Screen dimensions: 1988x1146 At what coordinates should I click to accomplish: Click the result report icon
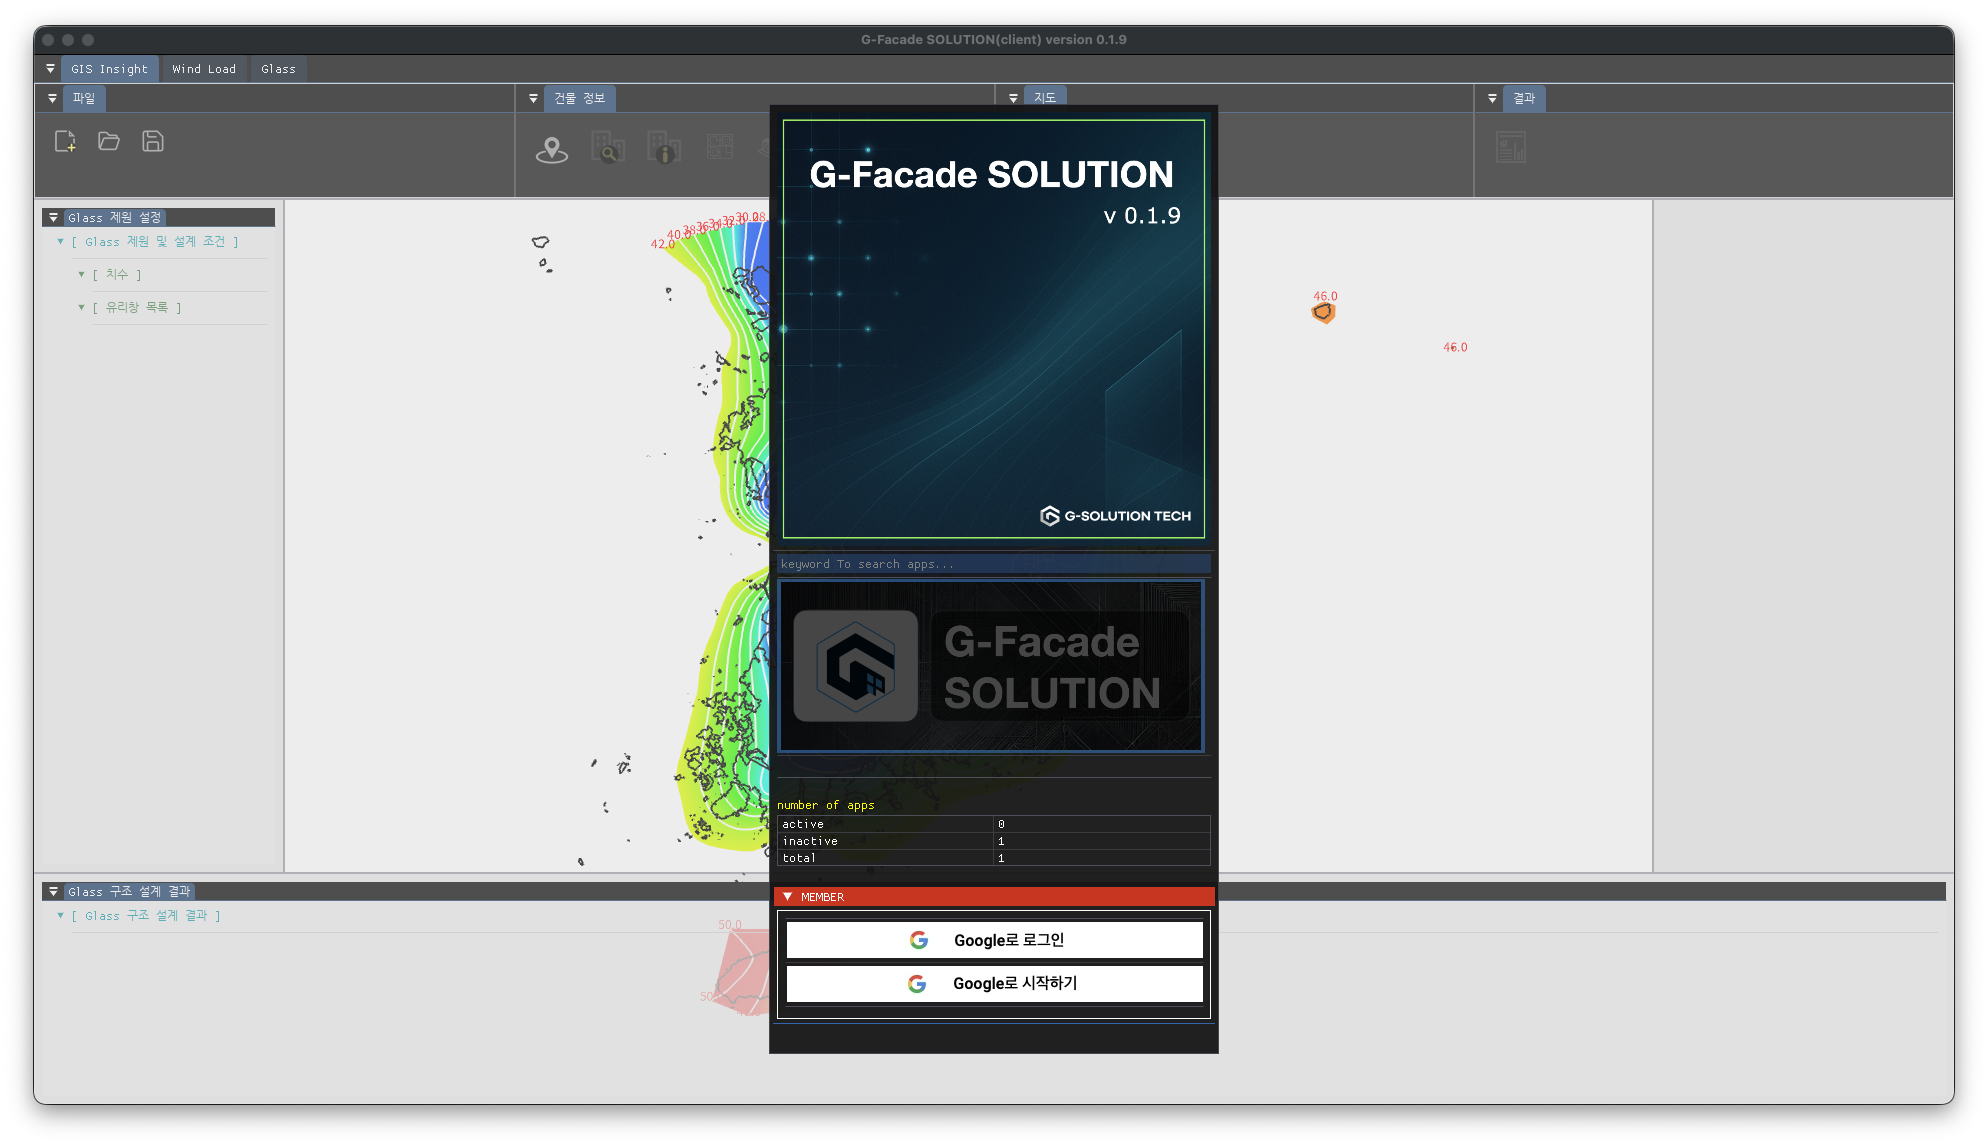(x=1510, y=148)
